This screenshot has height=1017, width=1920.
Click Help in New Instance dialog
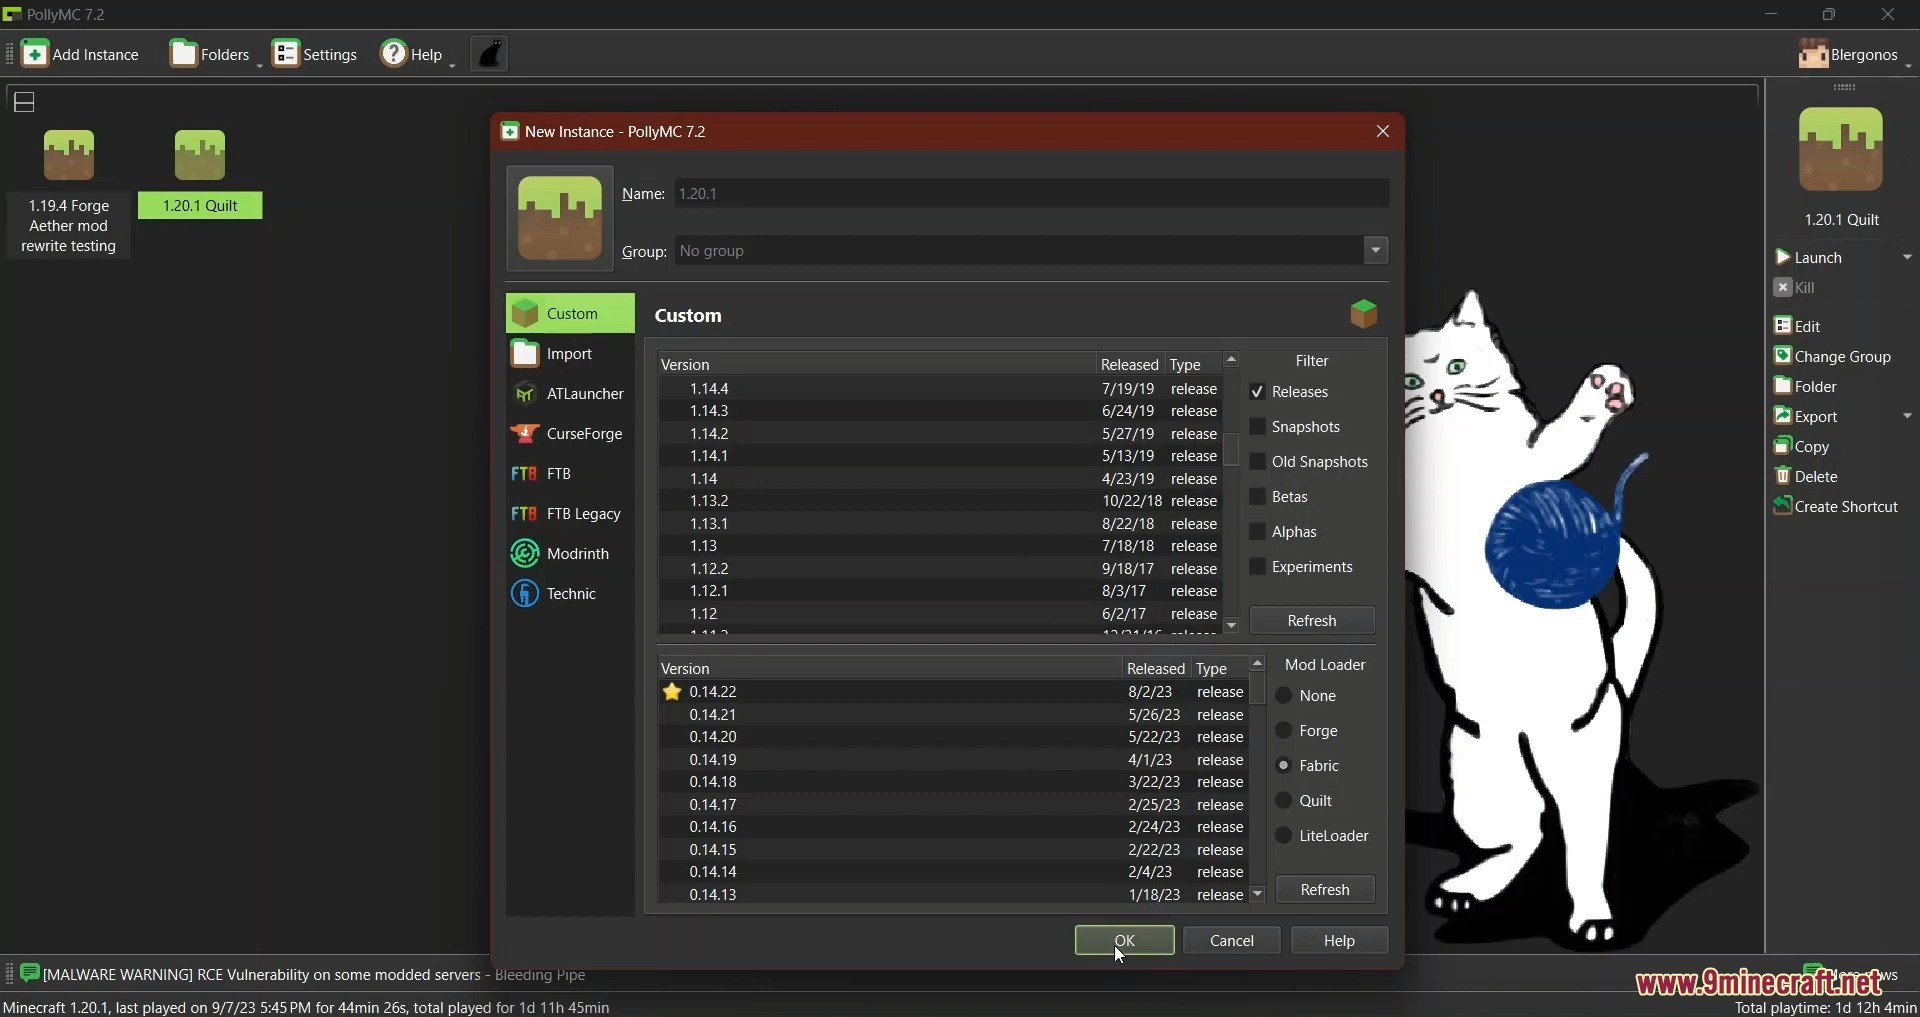point(1340,942)
